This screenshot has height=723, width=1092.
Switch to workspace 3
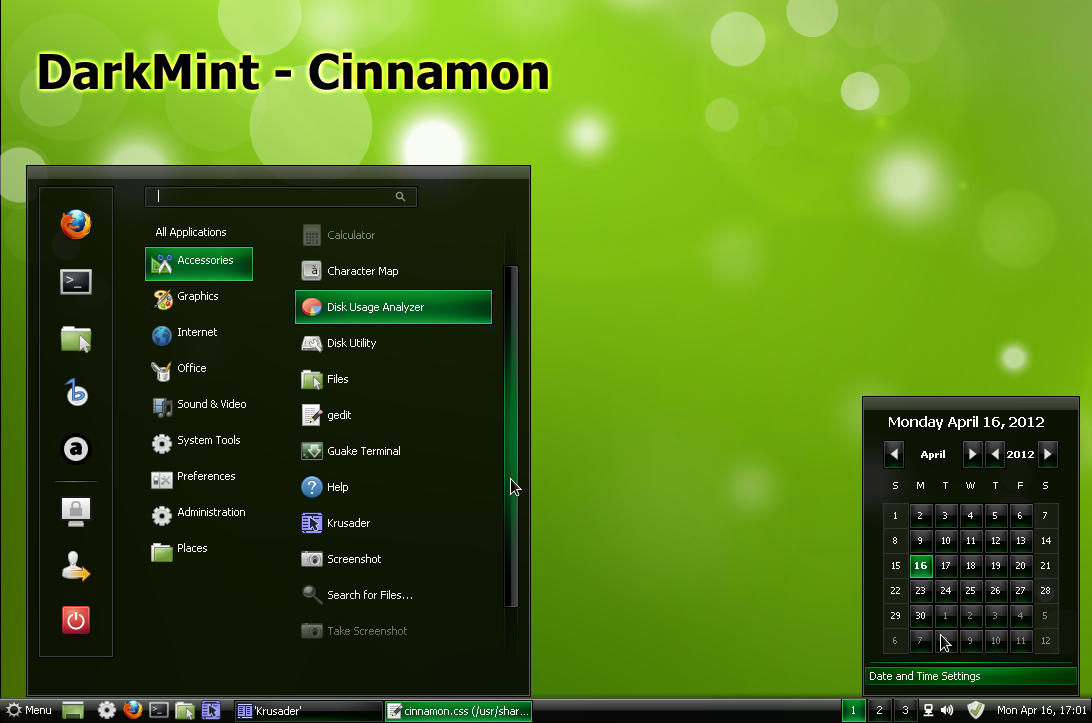pyautogui.click(x=905, y=710)
